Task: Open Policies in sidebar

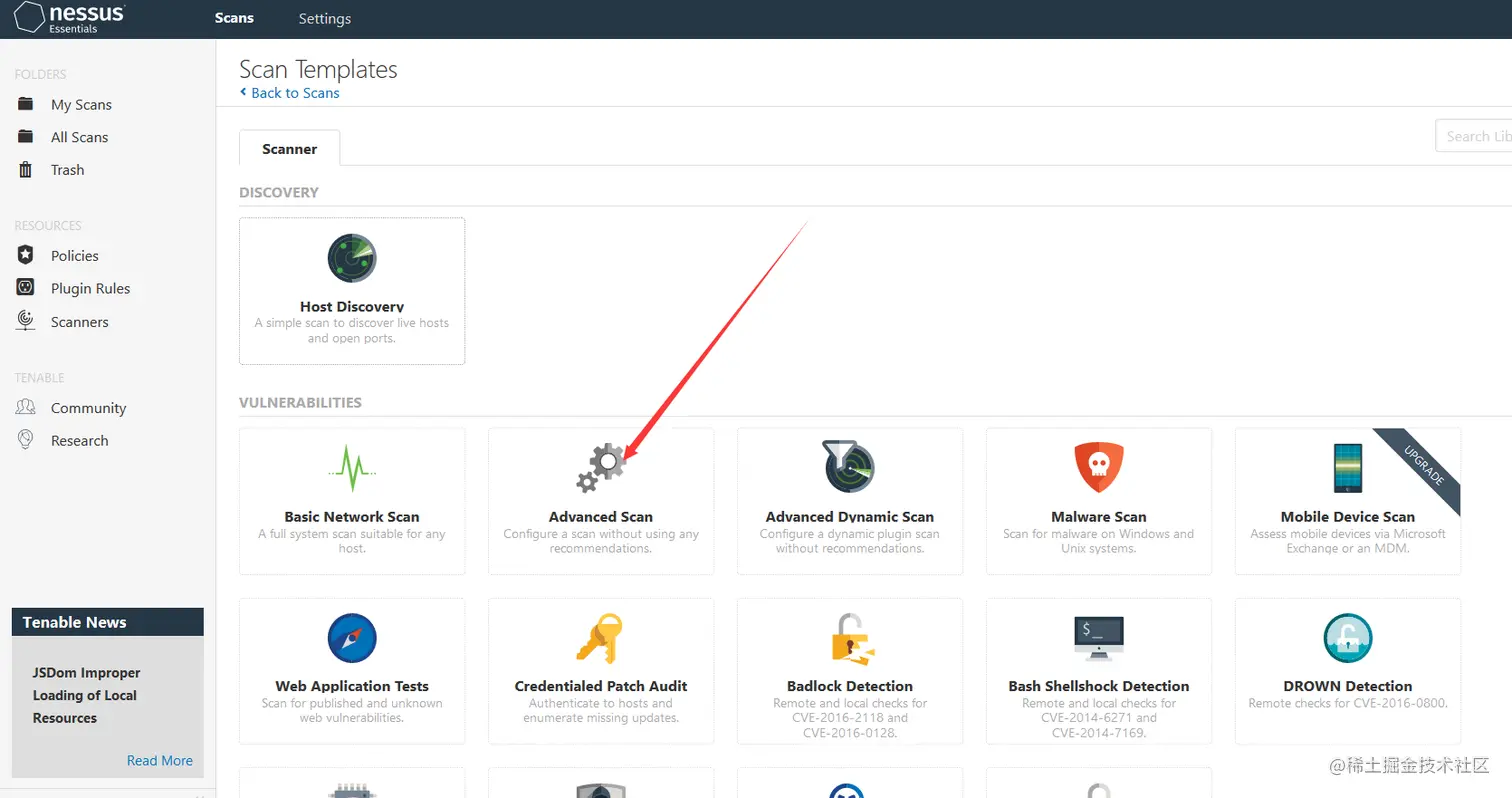Action: tap(75, 256)
